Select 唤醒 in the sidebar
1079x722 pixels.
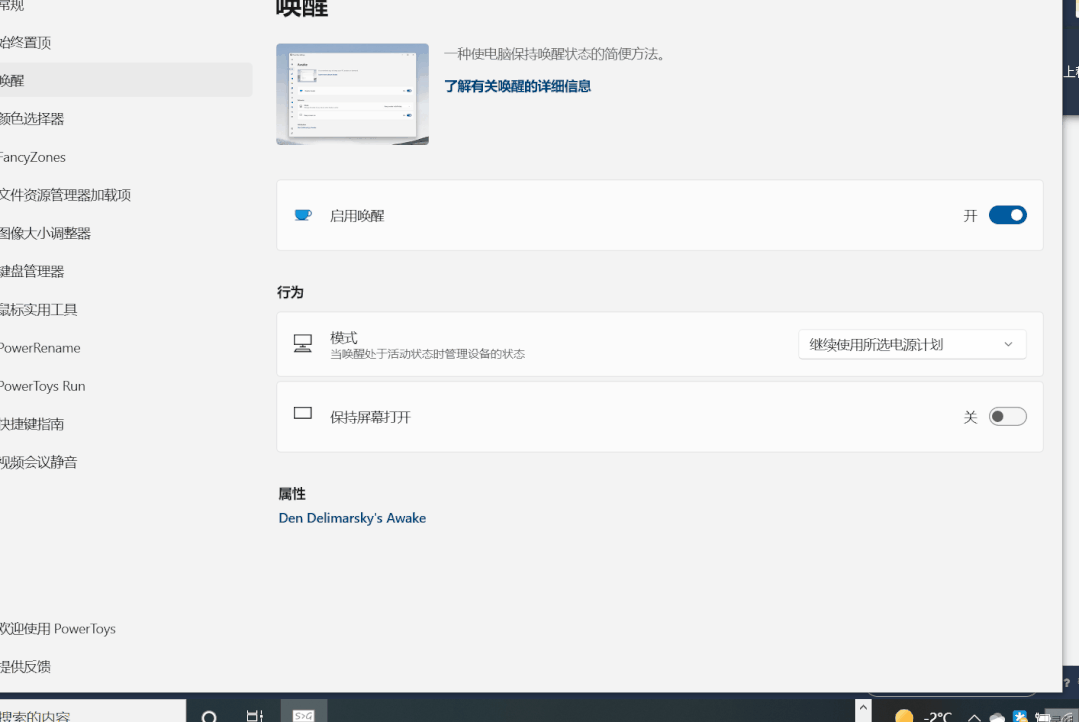click(124, 81)
